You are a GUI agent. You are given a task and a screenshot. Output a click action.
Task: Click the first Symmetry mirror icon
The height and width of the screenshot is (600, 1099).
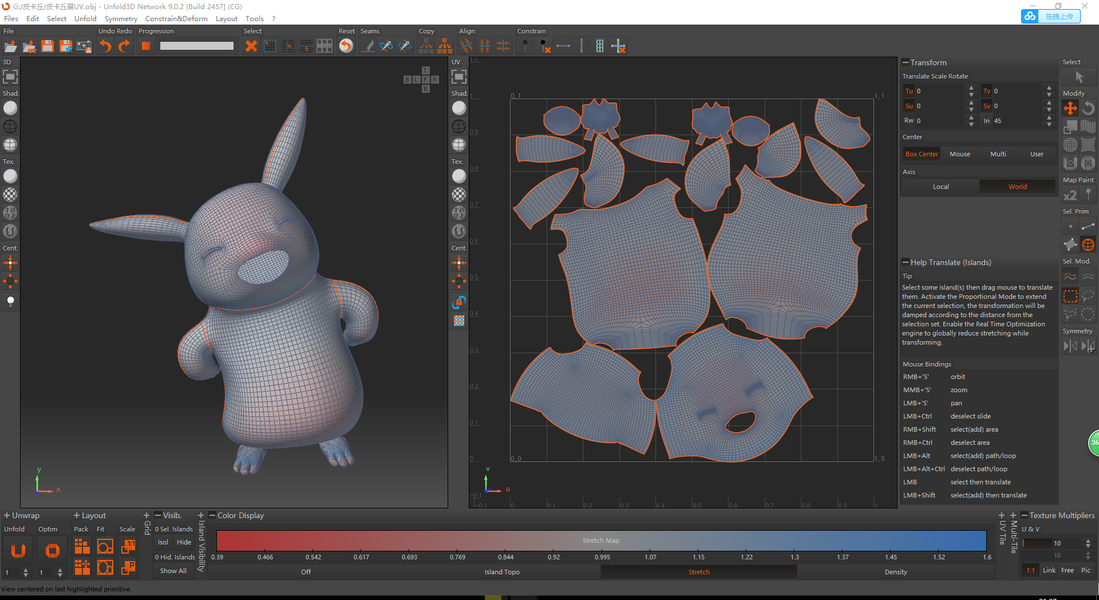1070,346
